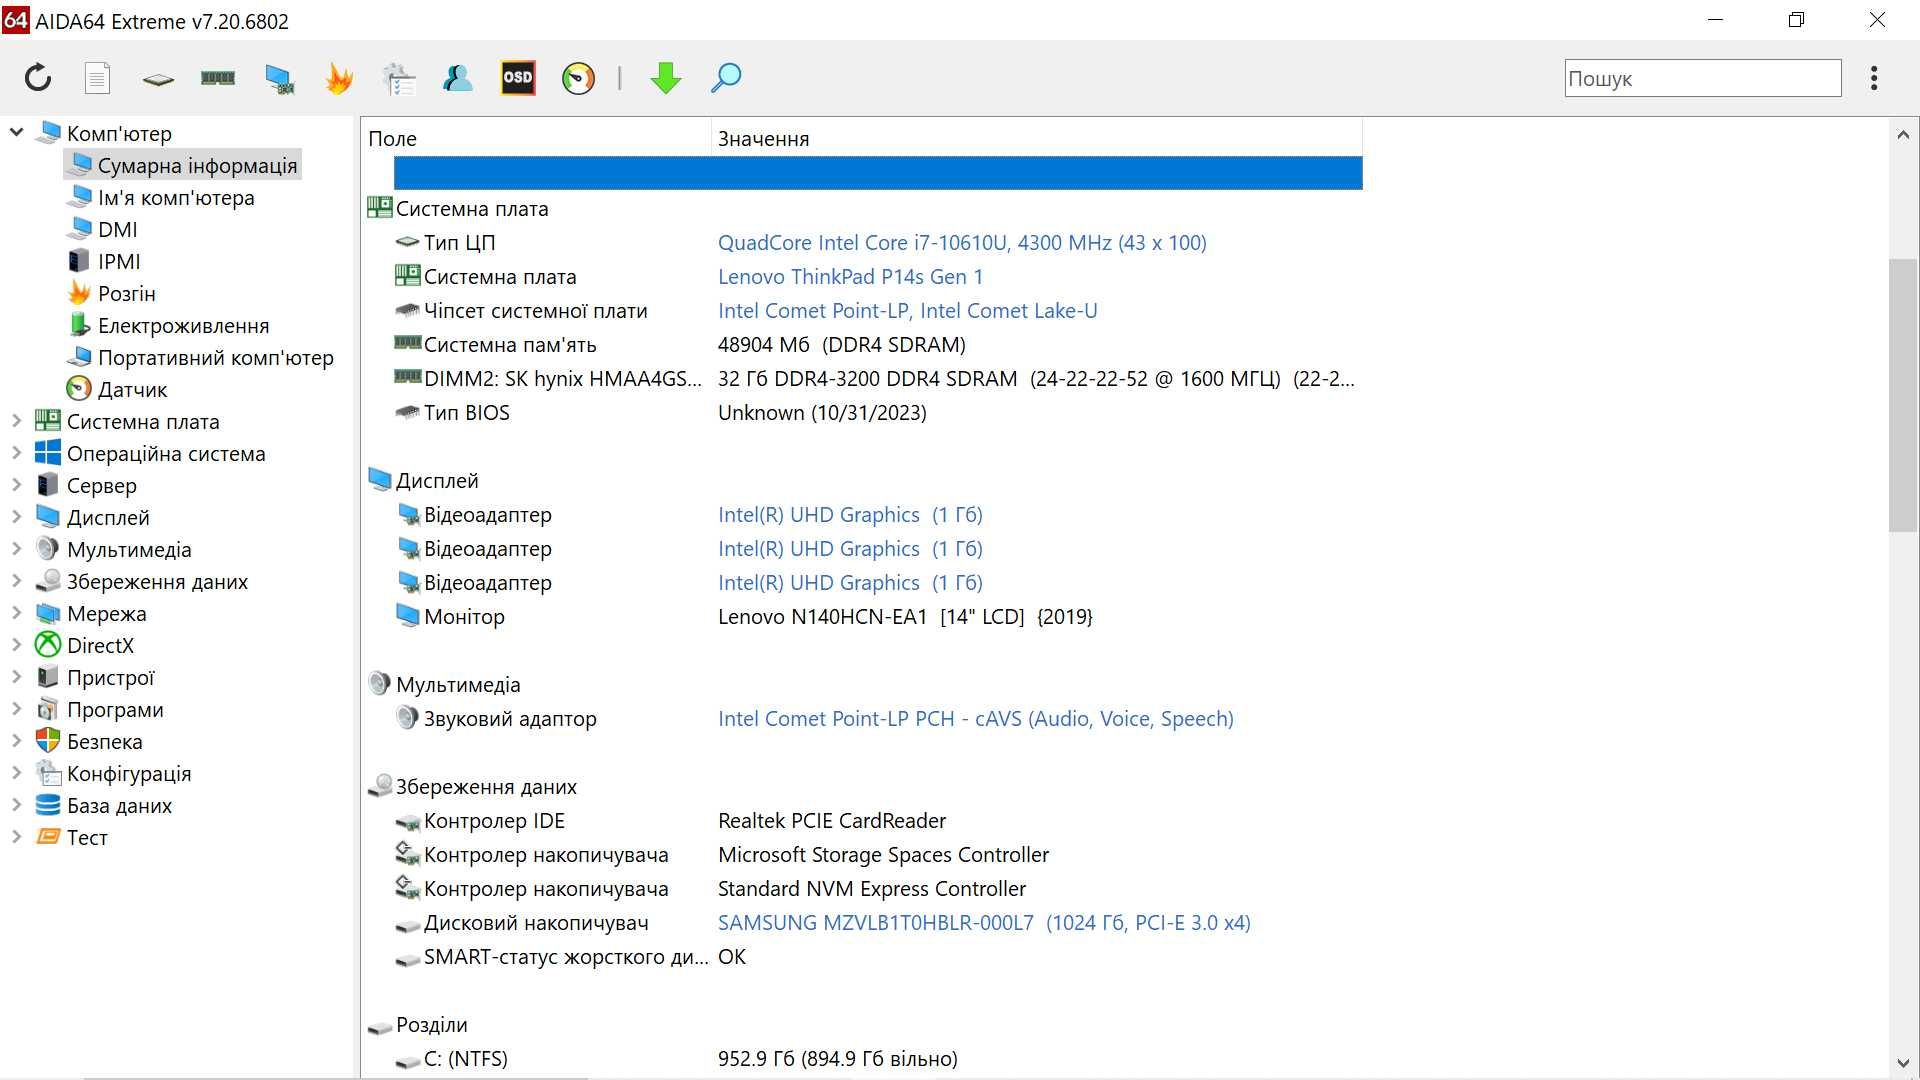Select Портативний комп'ютер tree item
This screenshot has width=1920, height=1080.
[215, 358]
